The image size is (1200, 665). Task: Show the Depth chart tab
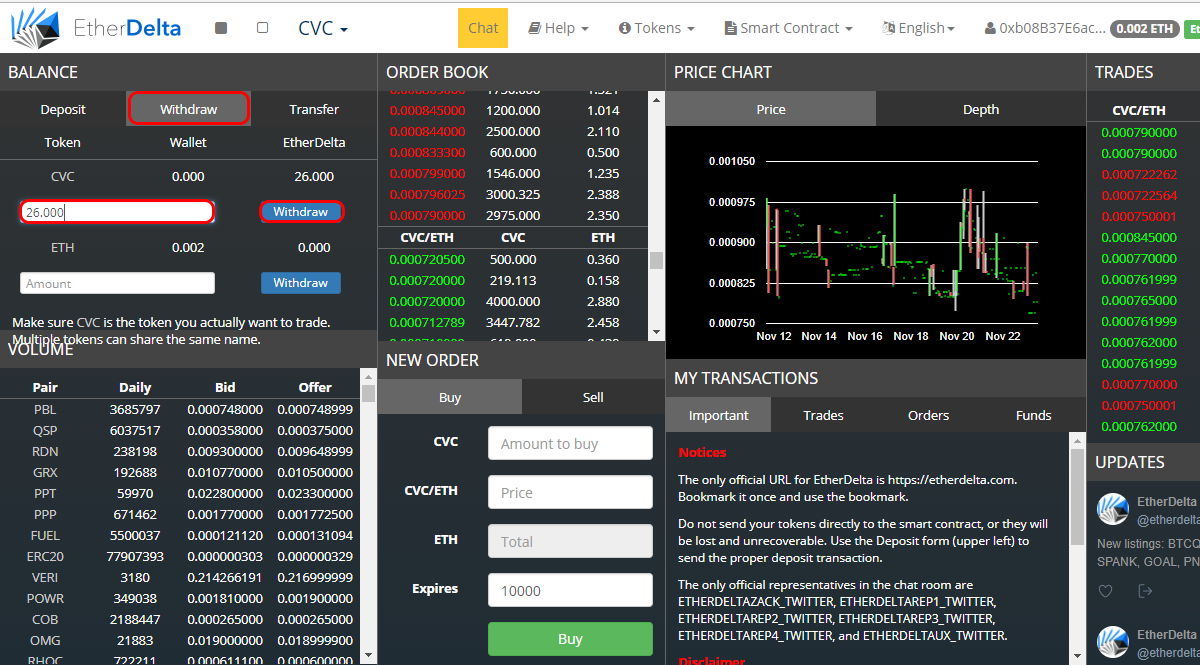tap(981, 109)
